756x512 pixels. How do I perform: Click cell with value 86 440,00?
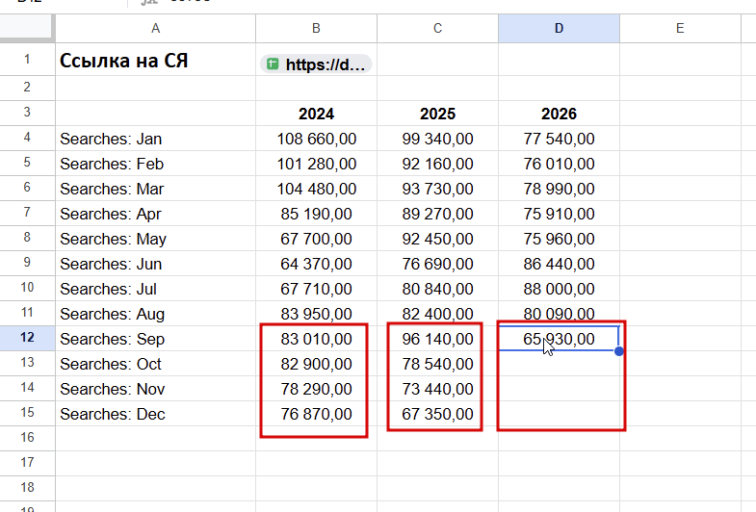[x=559, y=264]
